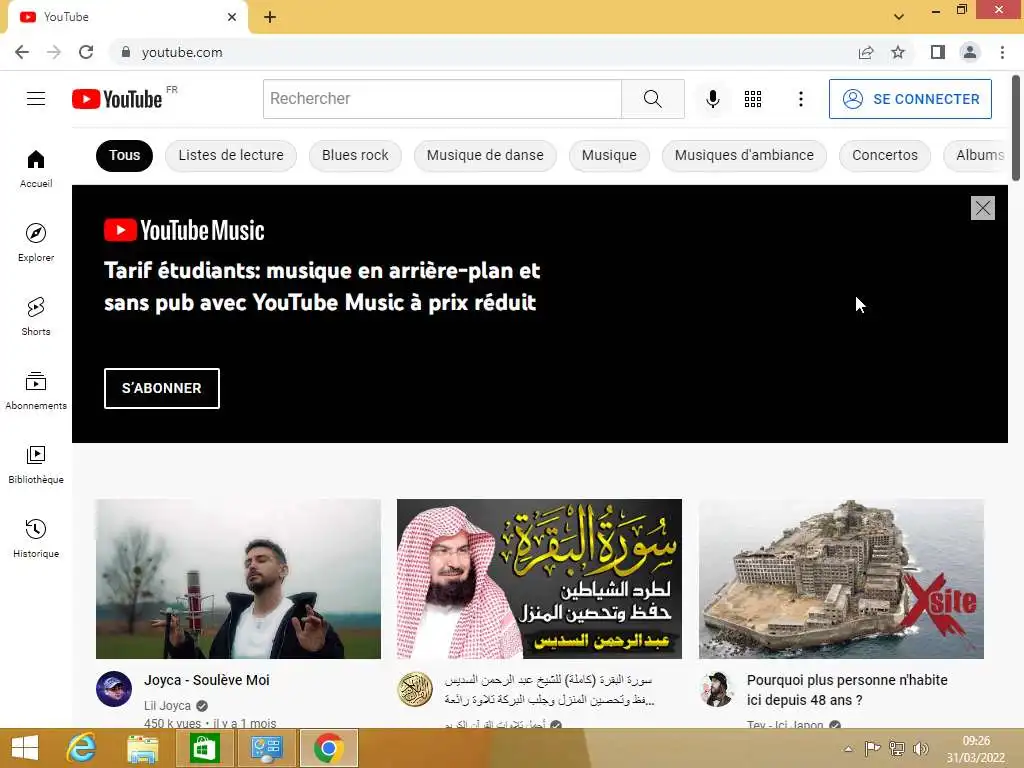Image resolution: width=1024 pixels, height=768 pixels.
Task: Open Bibliothèque in the sidebar
Action: (36, 464)
